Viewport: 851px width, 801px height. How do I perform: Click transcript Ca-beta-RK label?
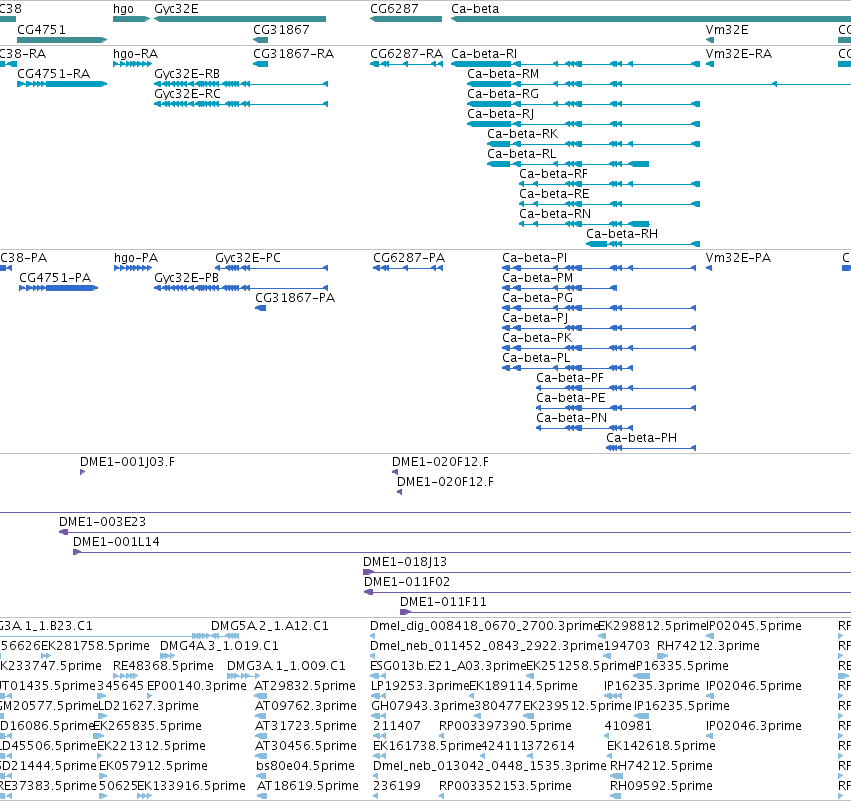click(523, 134)
